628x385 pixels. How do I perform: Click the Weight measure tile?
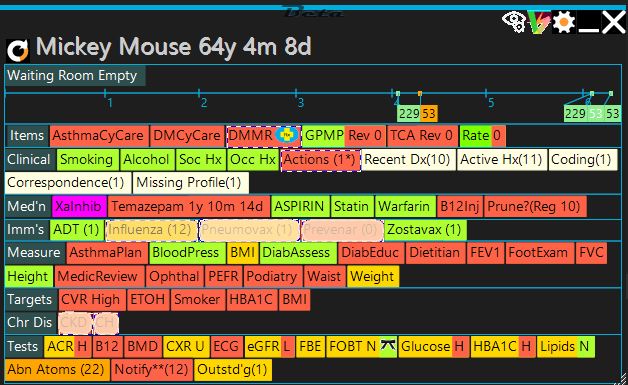373,276
